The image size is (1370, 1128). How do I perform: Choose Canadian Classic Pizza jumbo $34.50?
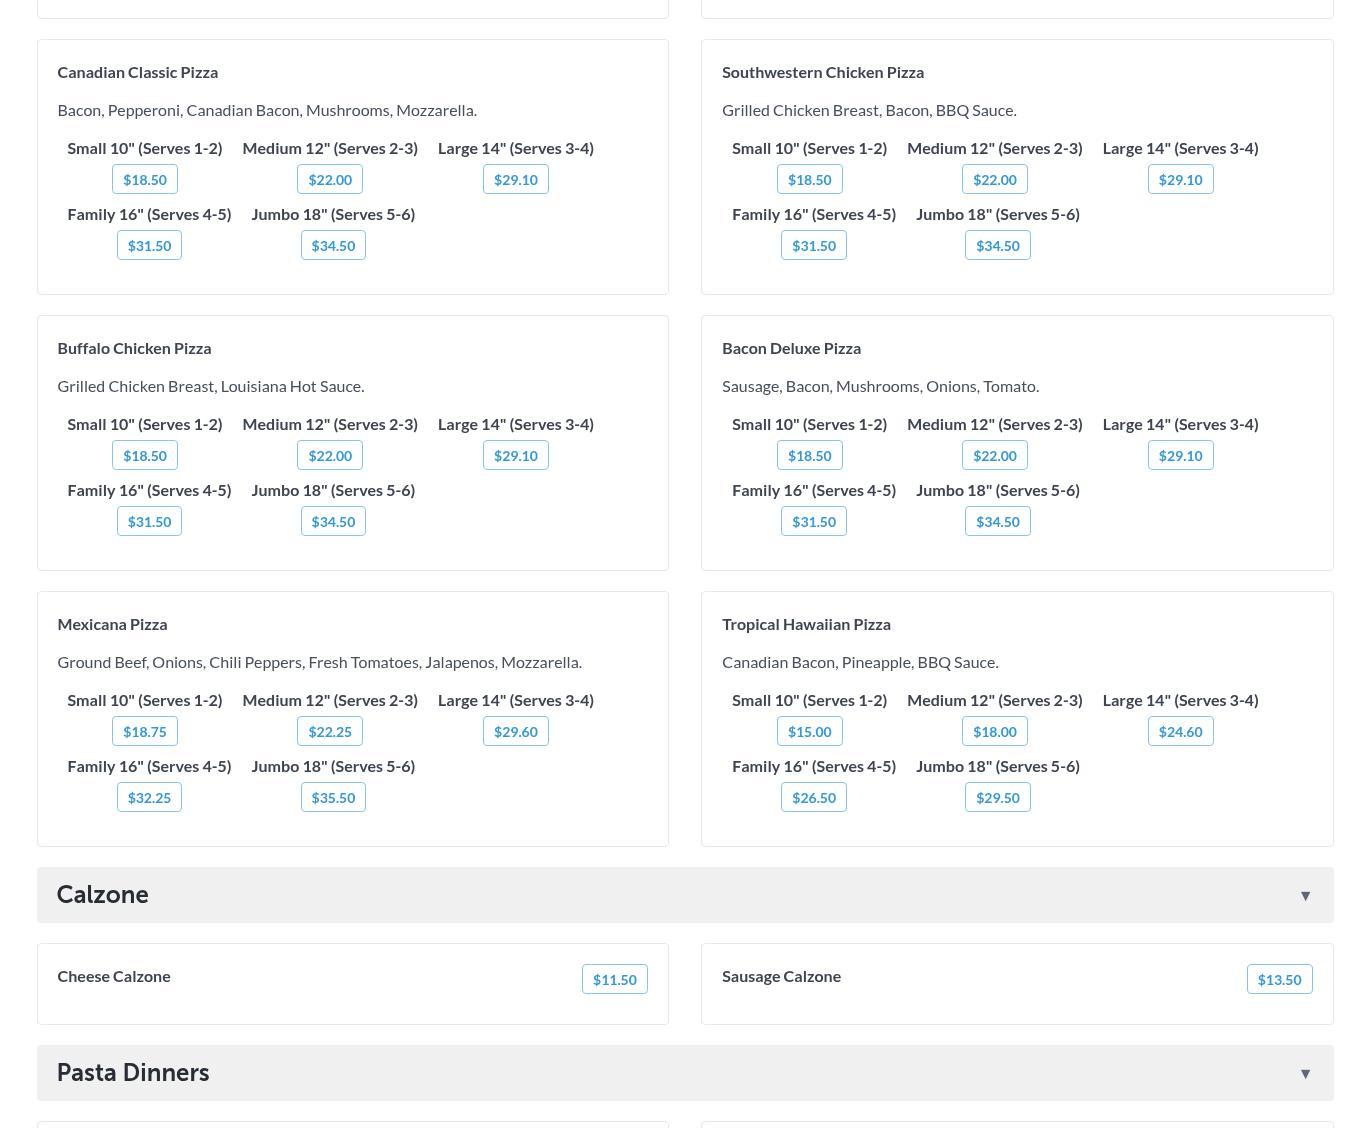pos(333,246)
